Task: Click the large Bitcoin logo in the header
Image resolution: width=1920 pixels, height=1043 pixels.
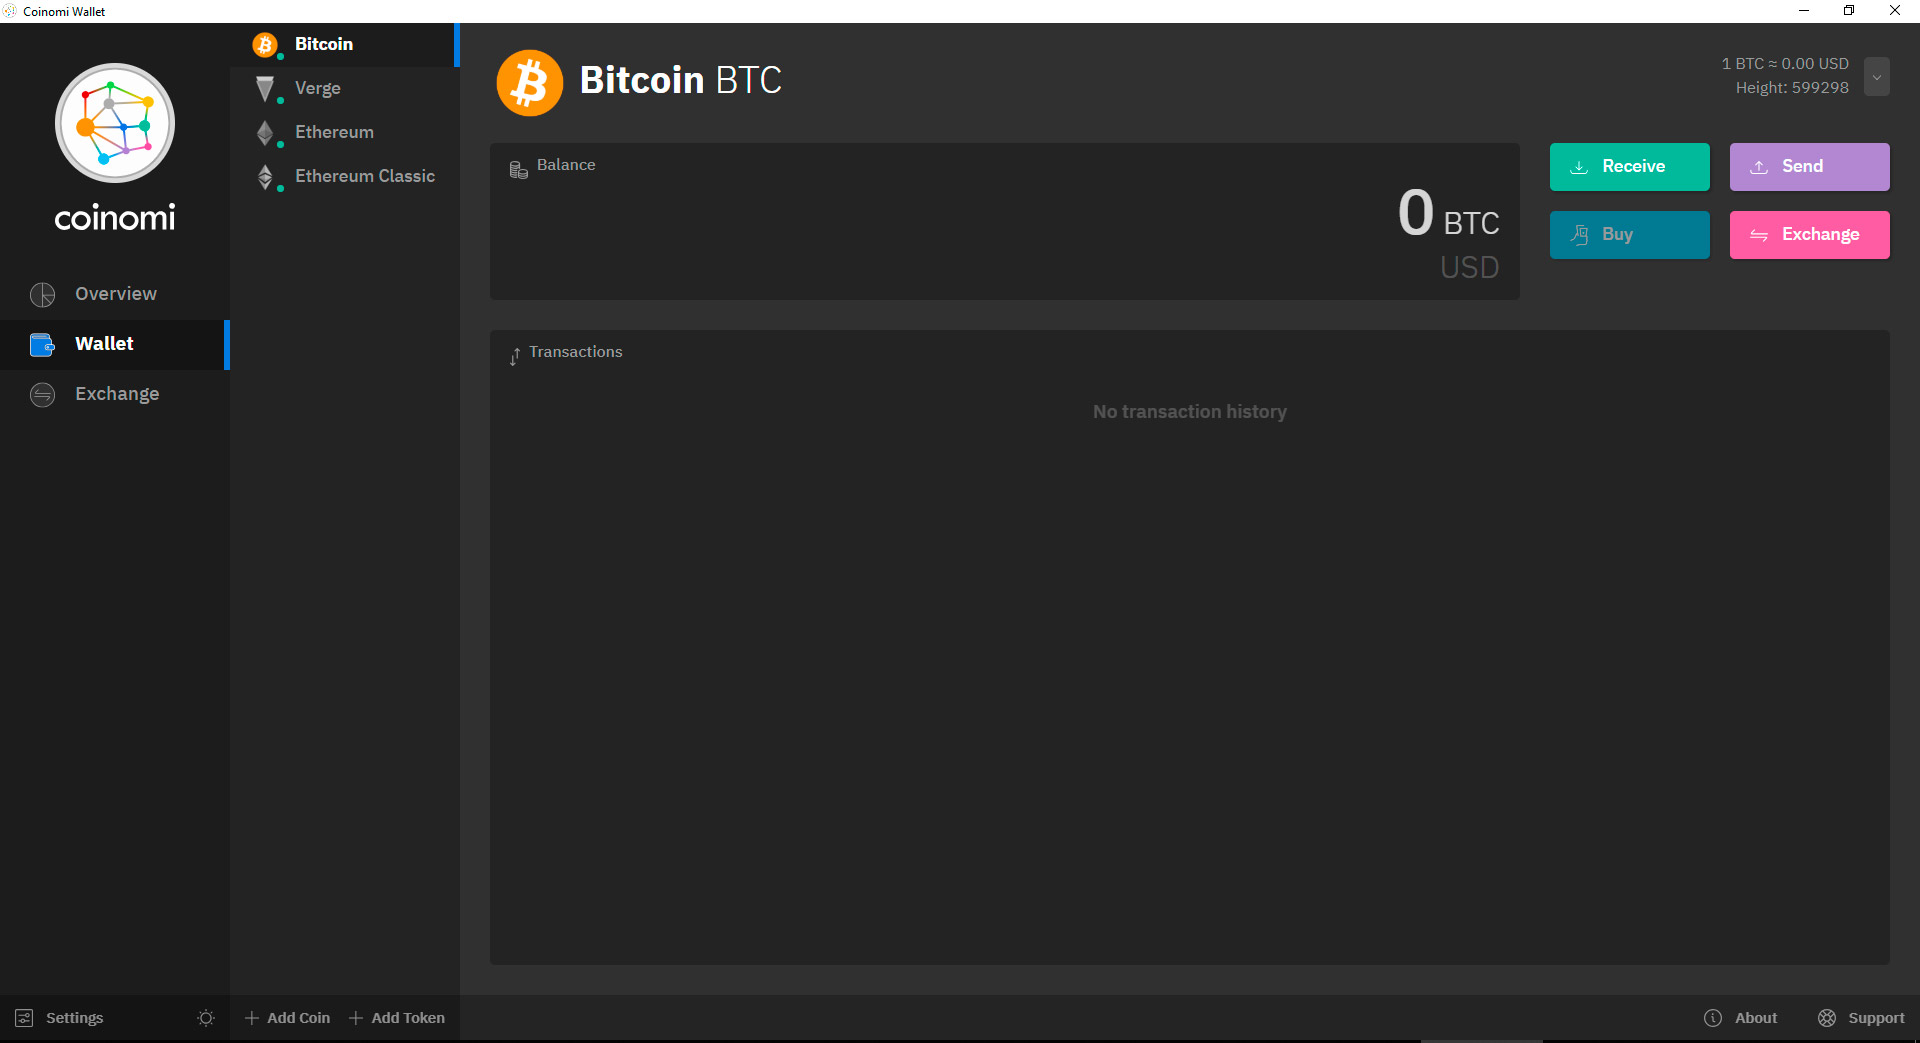Action: [530, 82]
